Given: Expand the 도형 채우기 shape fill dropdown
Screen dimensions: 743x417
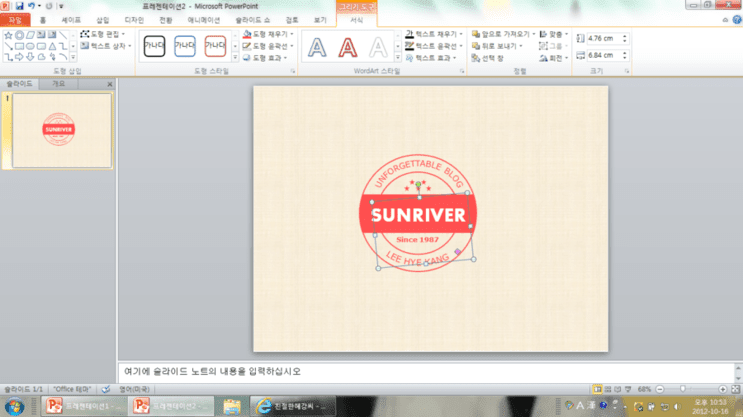Looking at the screenshot, I should click(x=292, y=34).
